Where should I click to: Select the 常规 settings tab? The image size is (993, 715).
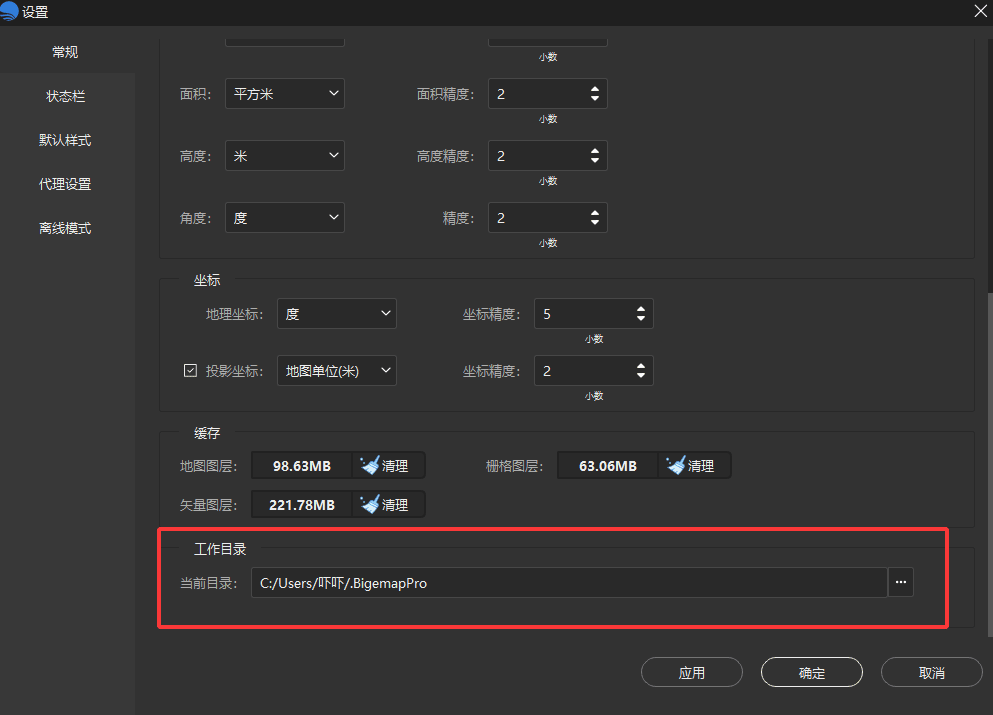pos(66,52)
